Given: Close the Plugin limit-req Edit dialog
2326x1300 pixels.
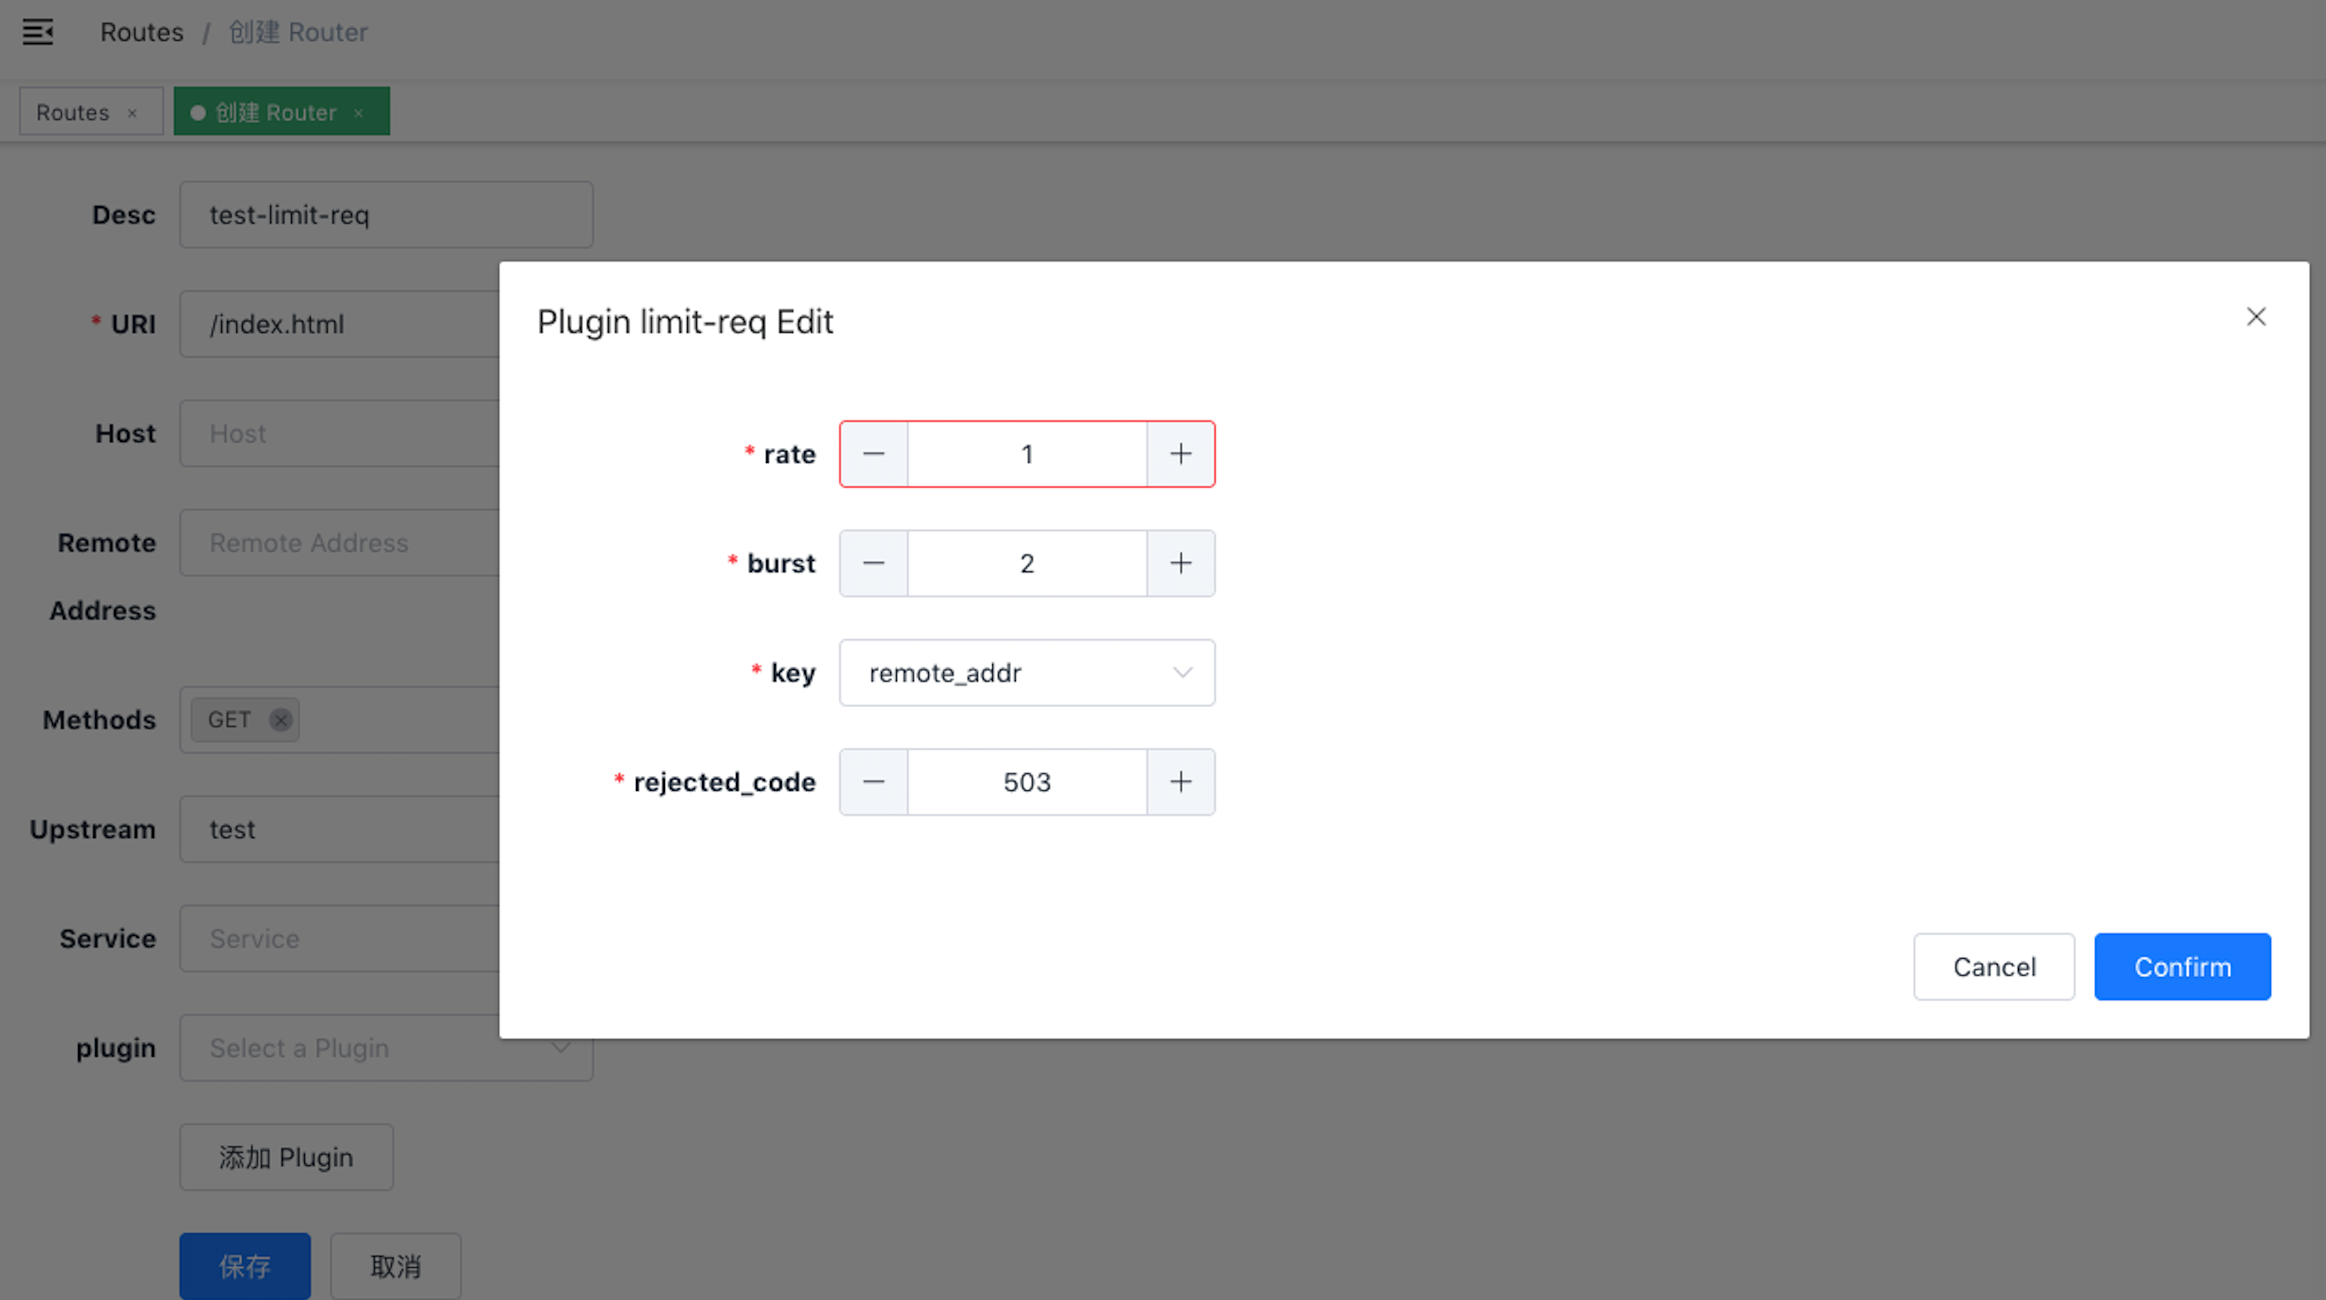Looking at the screenshot, I should [x=2255, y=317].
